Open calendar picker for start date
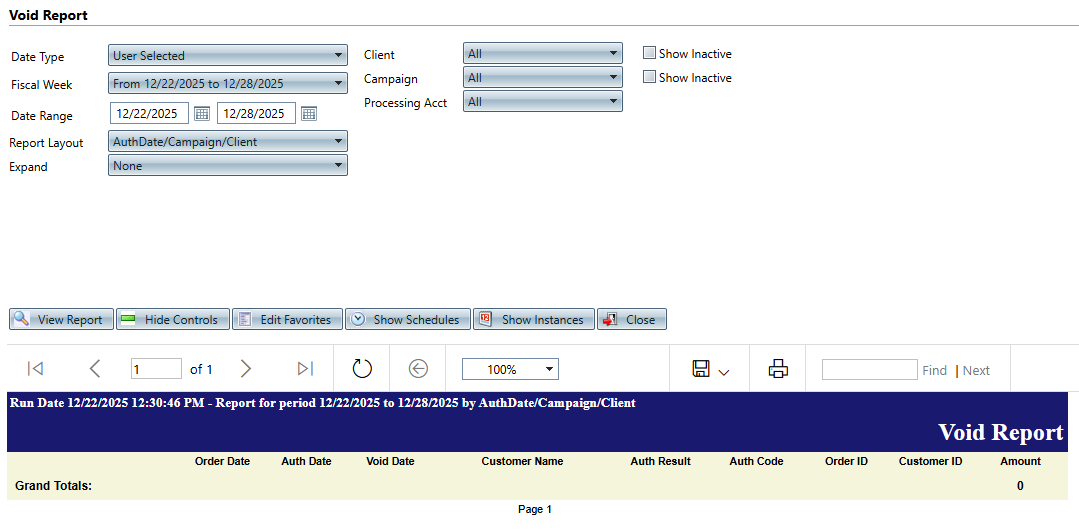The image size is (1079, 530). pos(202,114)
